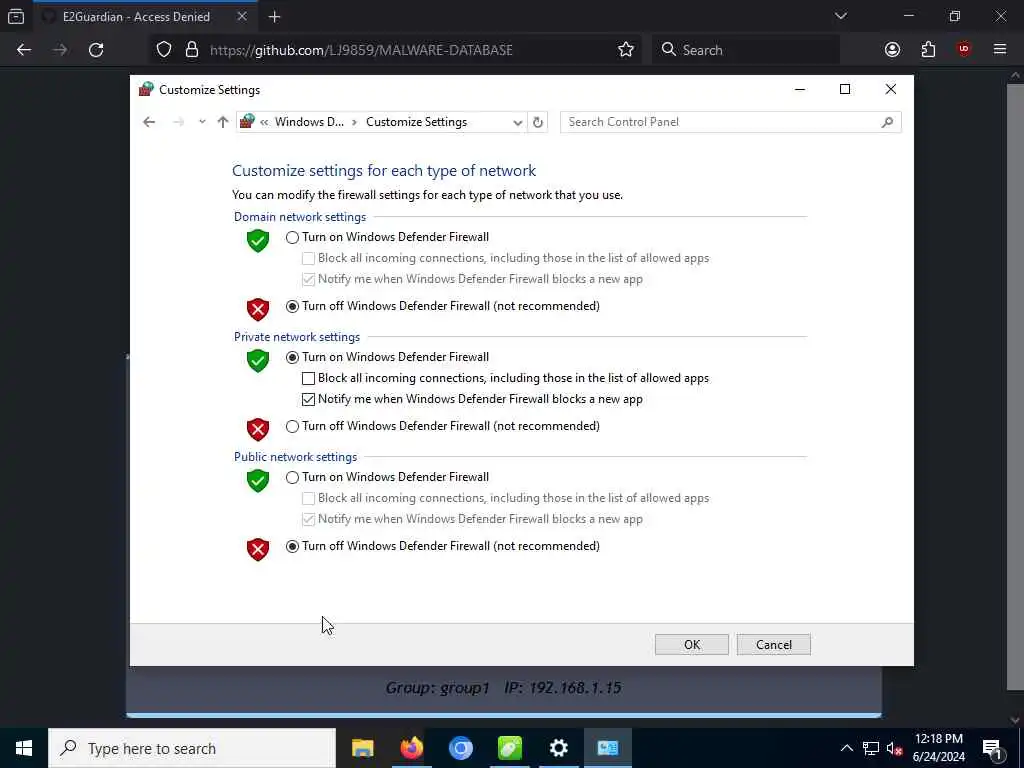Bookmark this page with star icon
The width and height of the screenshot is (1024, 768).
[626, 50]
